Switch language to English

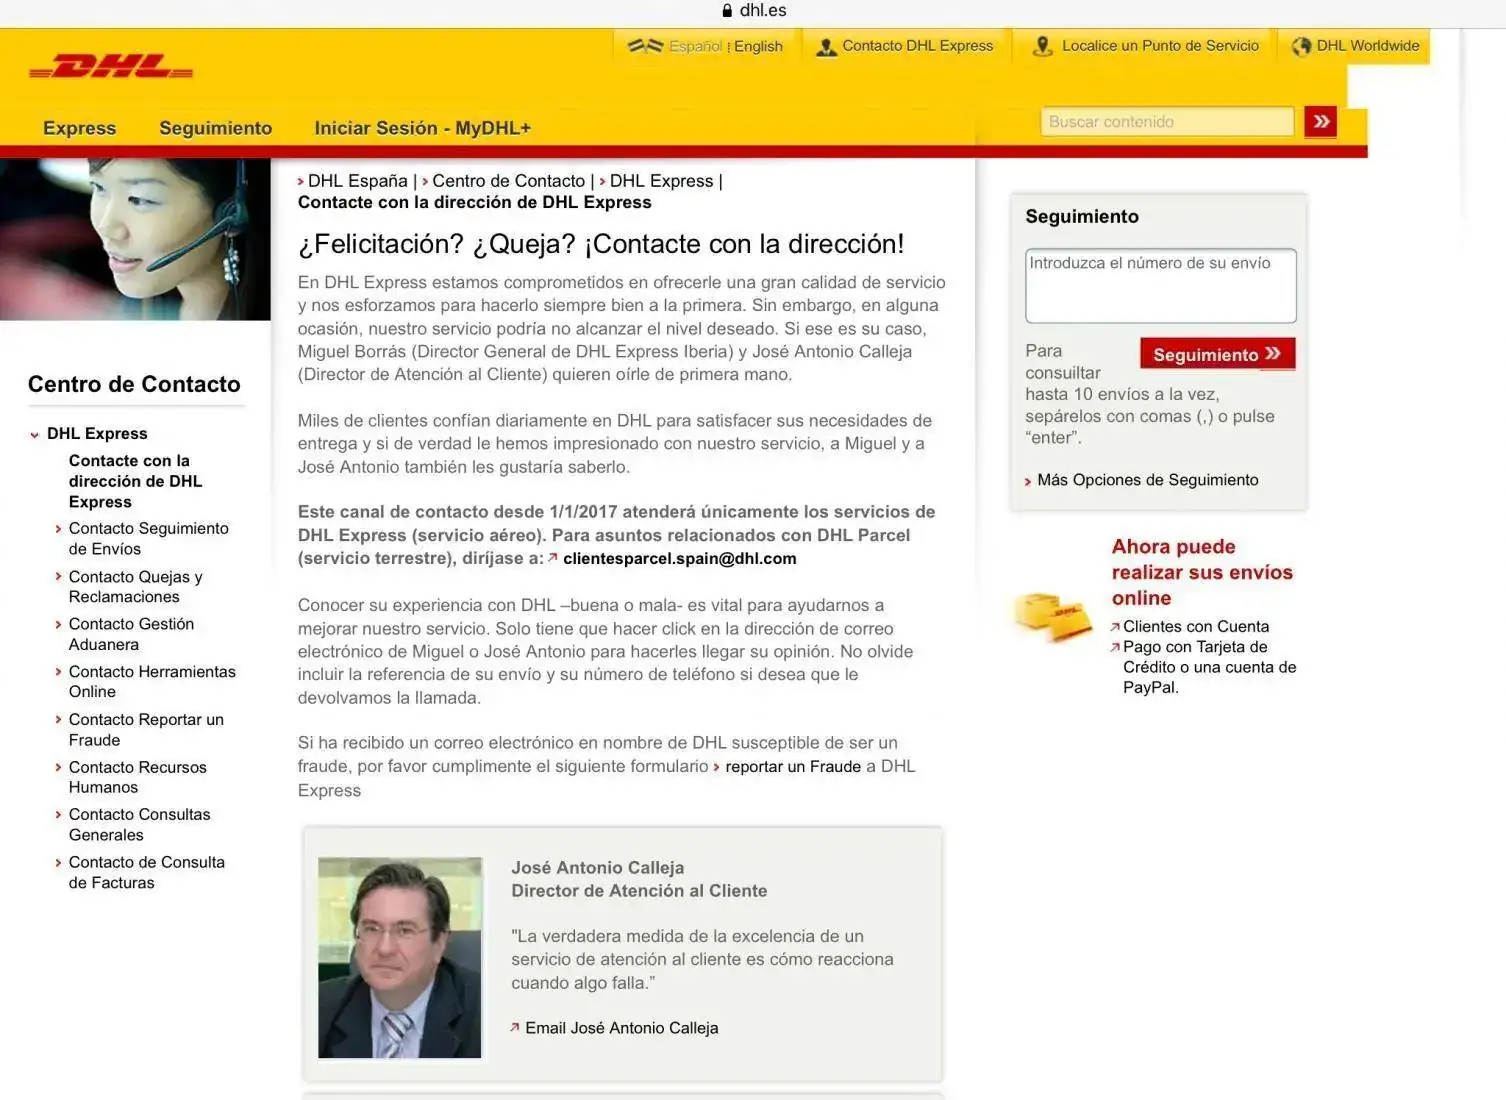[x=758, y=46]
